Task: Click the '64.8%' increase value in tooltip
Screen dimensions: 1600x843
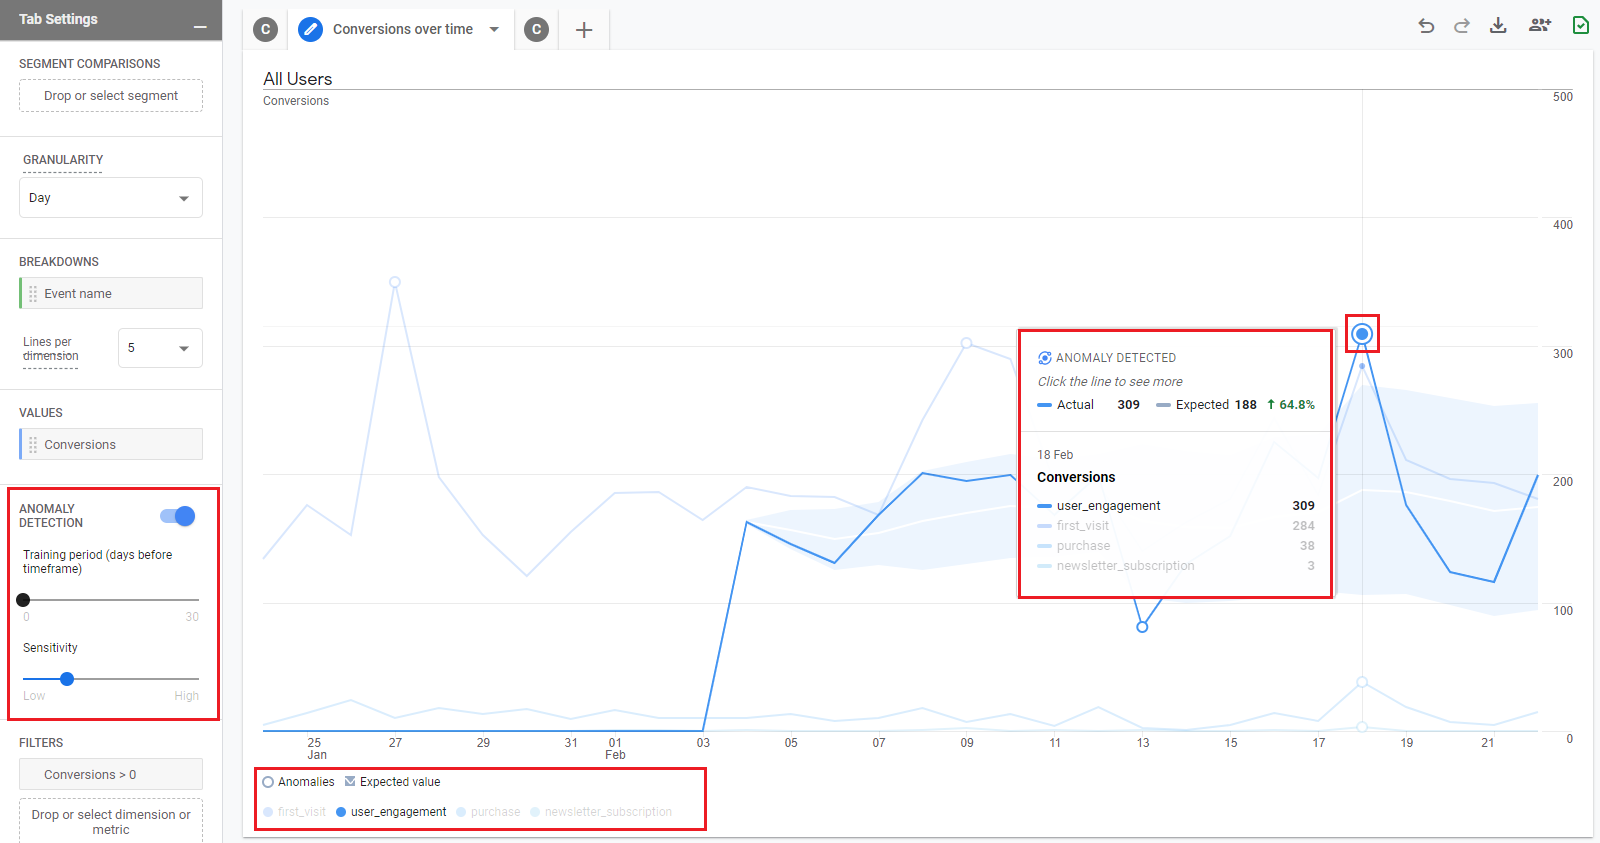Action: [1297, 405]
